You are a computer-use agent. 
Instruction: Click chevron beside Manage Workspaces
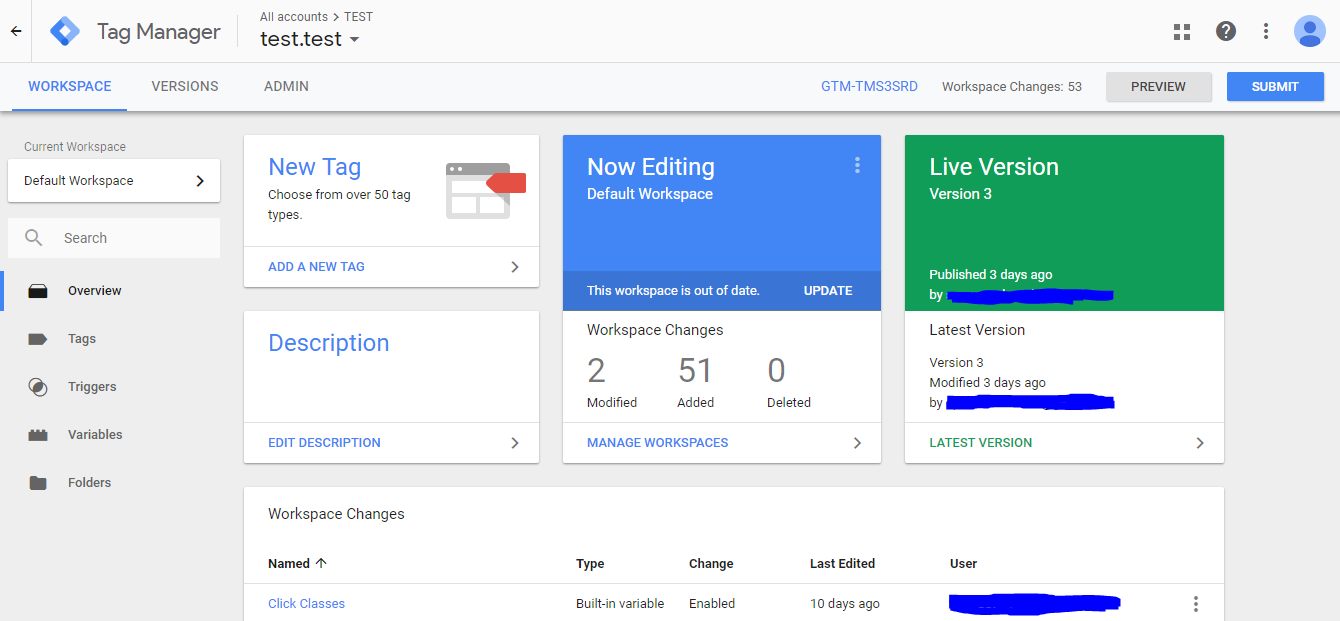pyautogui.click(x=857, y=443)
